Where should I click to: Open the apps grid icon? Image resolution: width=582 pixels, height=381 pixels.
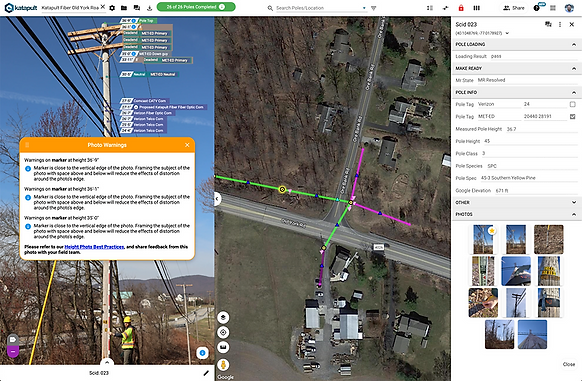pyautogui.click(x=553, y=8)
